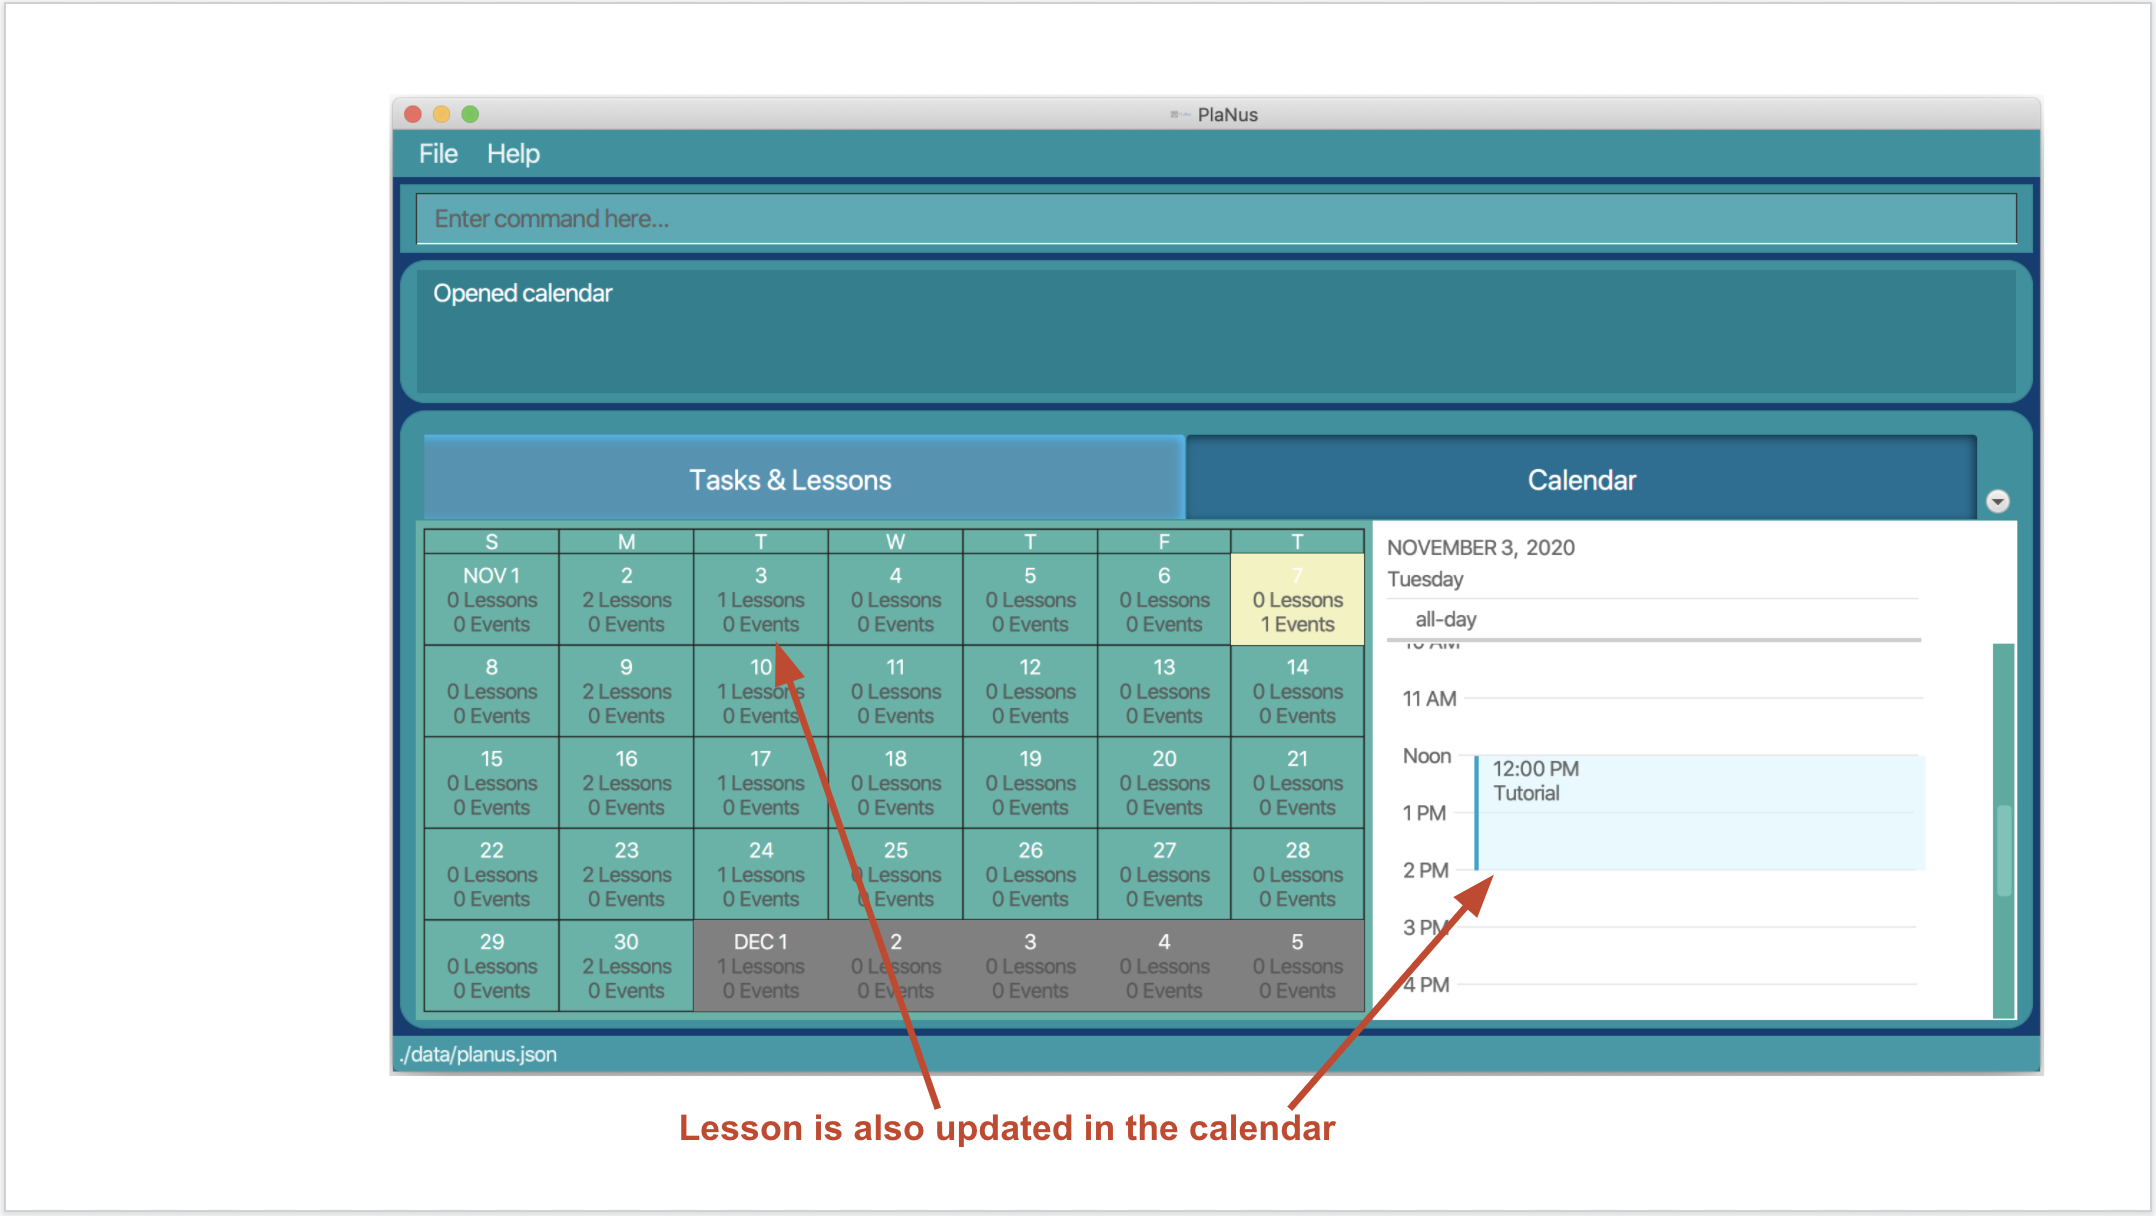
Task: Click the command input field
Action: (1216, 219)
